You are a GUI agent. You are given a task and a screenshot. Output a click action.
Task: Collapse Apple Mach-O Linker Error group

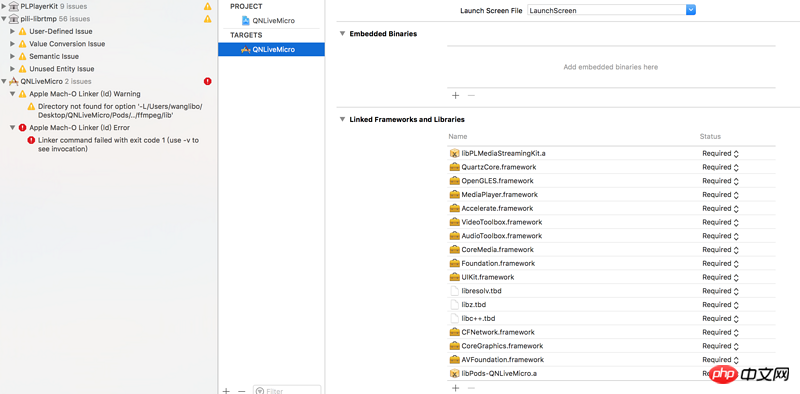point(13,128)
